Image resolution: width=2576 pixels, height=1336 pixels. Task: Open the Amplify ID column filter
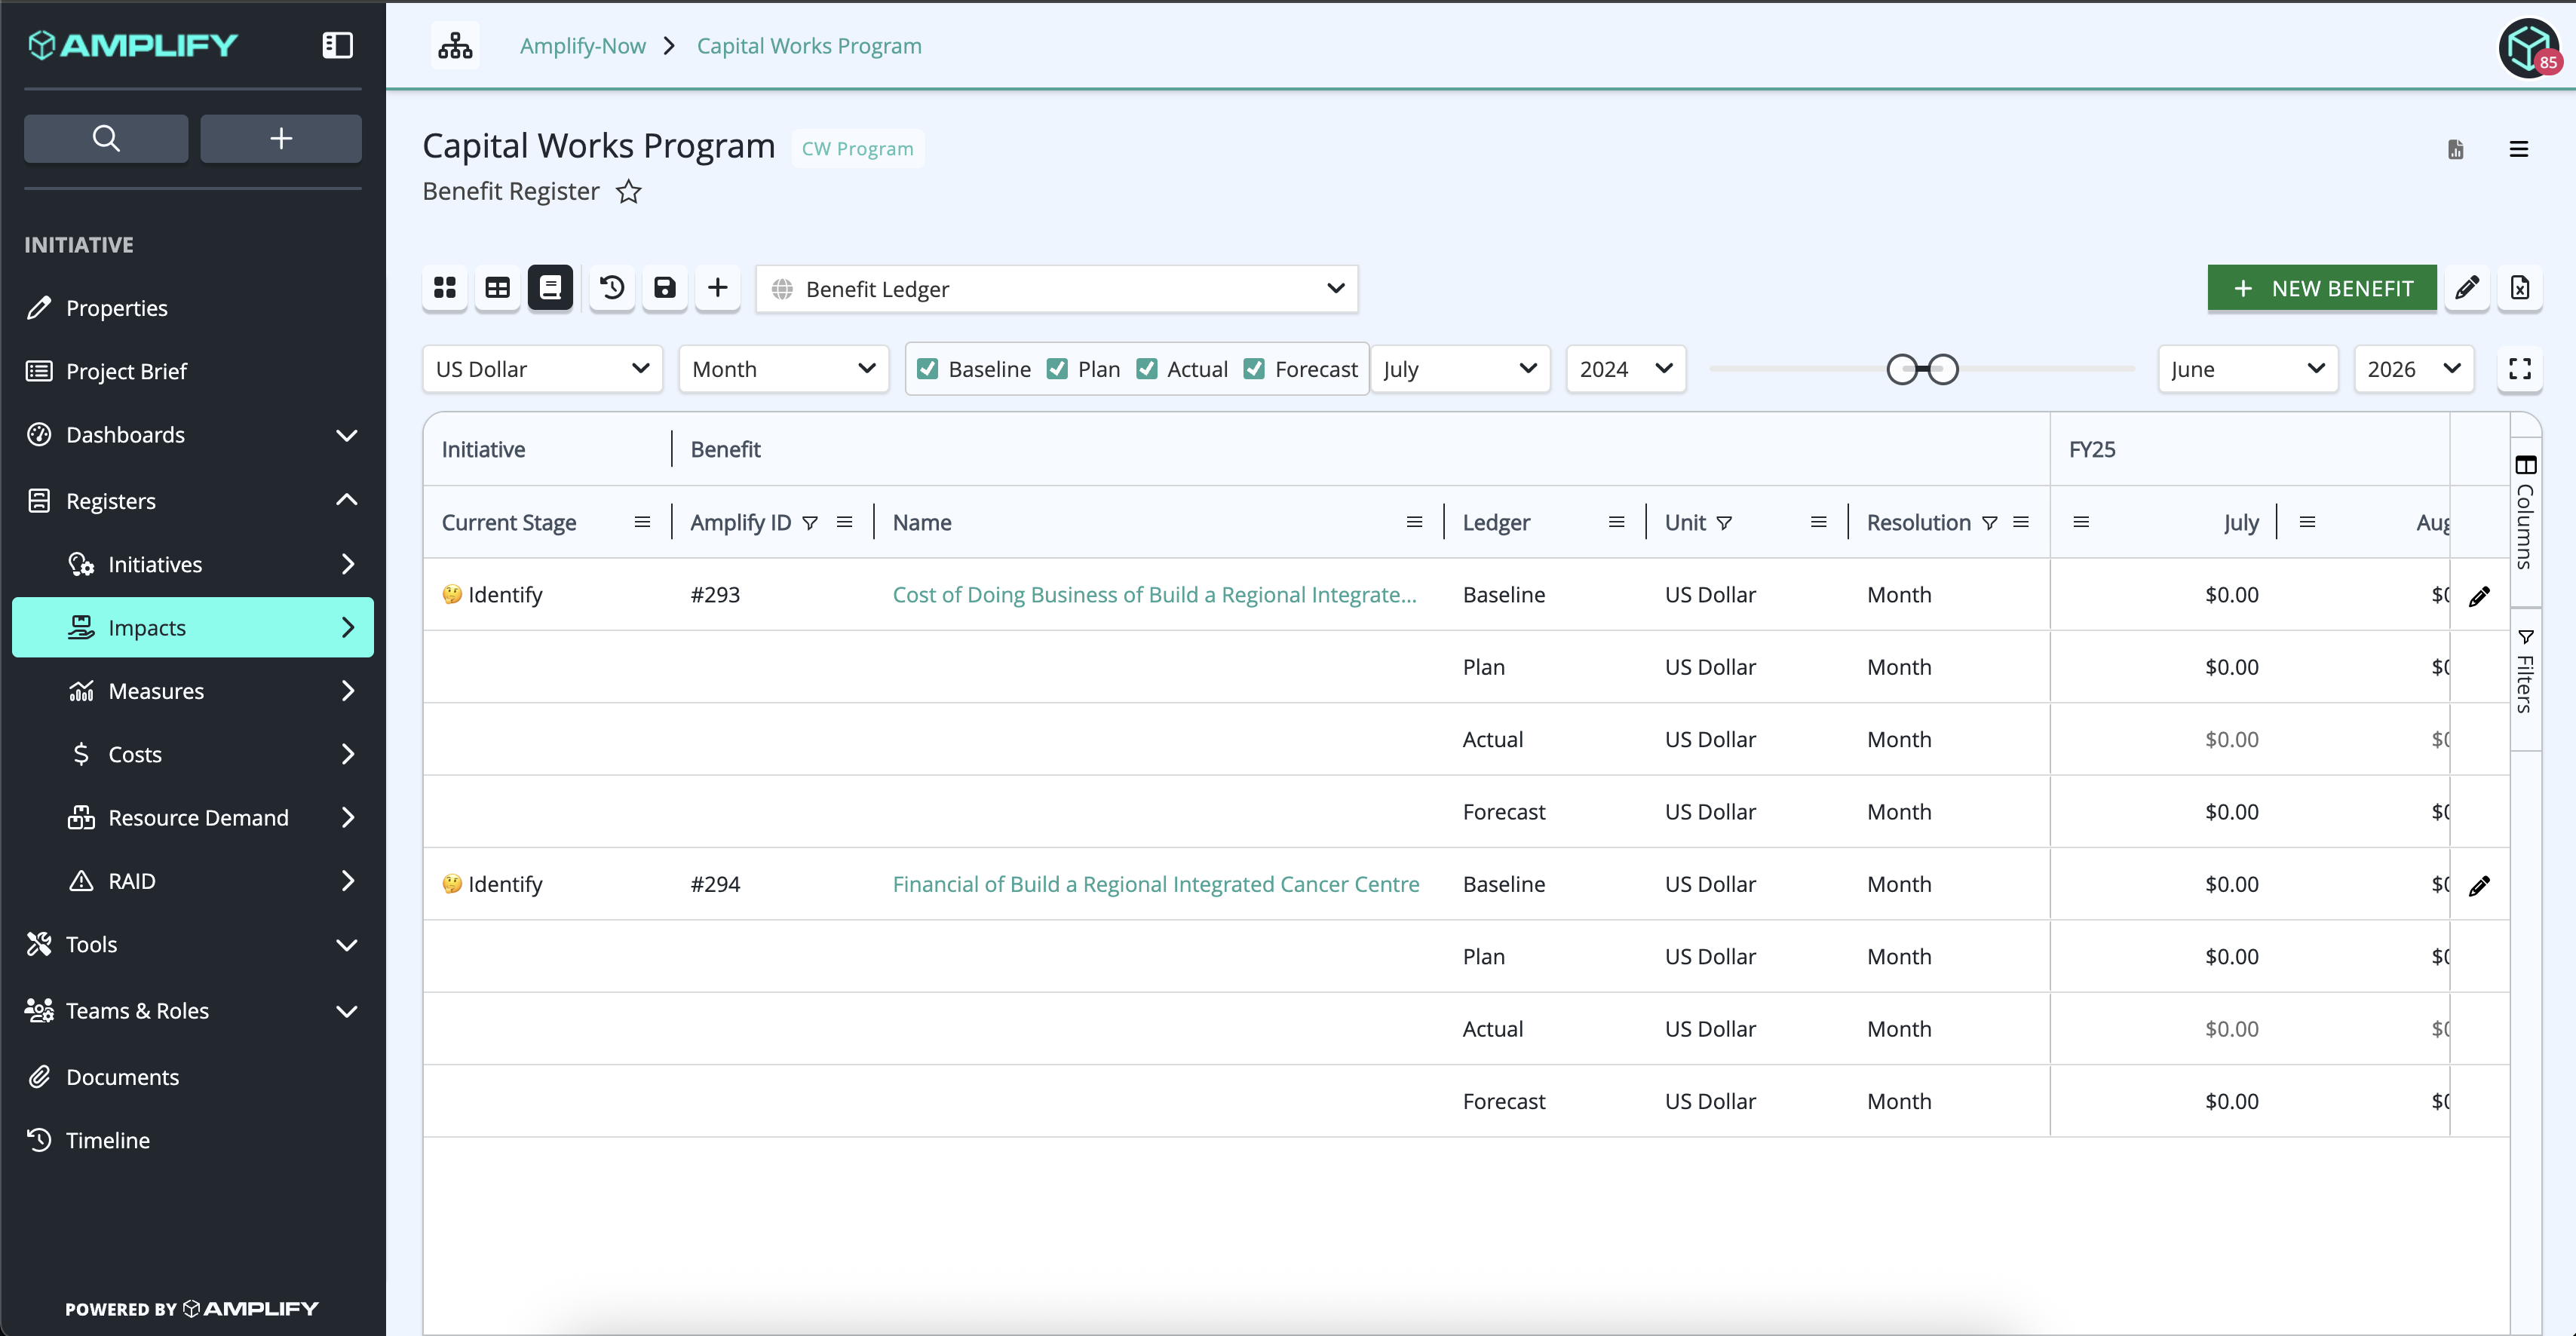tap(810, 523)
